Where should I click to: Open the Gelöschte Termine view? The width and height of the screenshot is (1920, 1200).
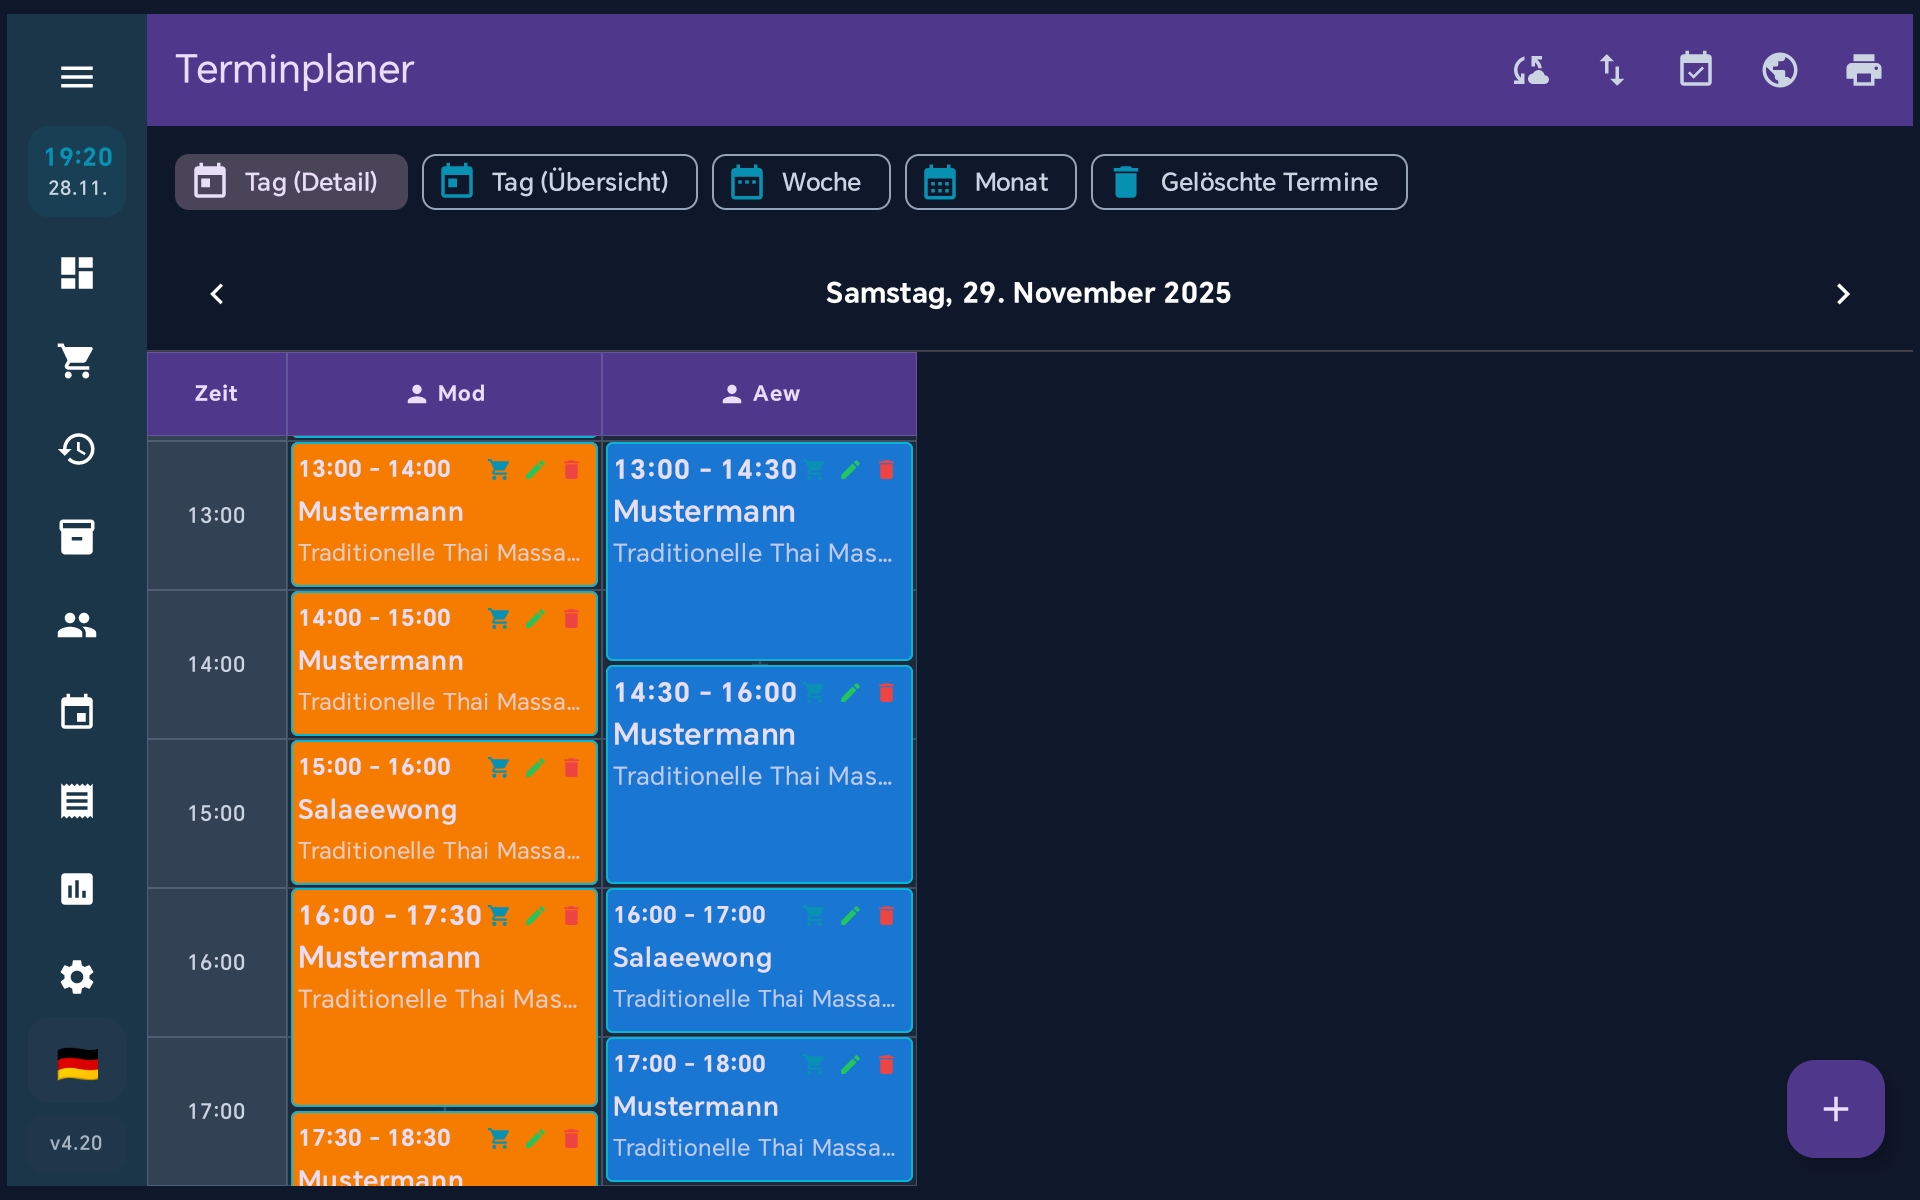click(1248, 182)
